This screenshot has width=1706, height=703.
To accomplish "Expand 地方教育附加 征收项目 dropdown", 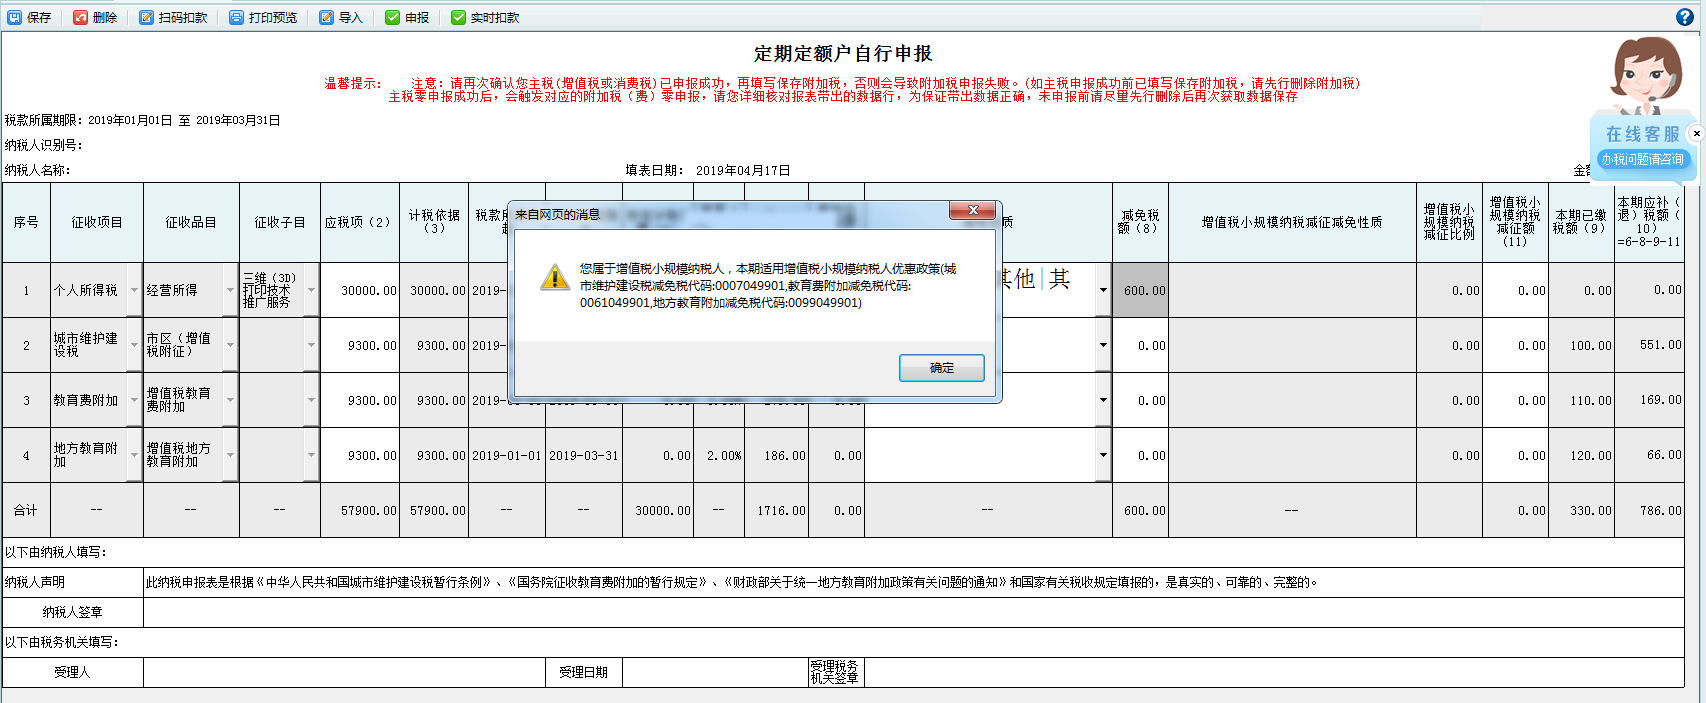I will click(x=134, y=455).
